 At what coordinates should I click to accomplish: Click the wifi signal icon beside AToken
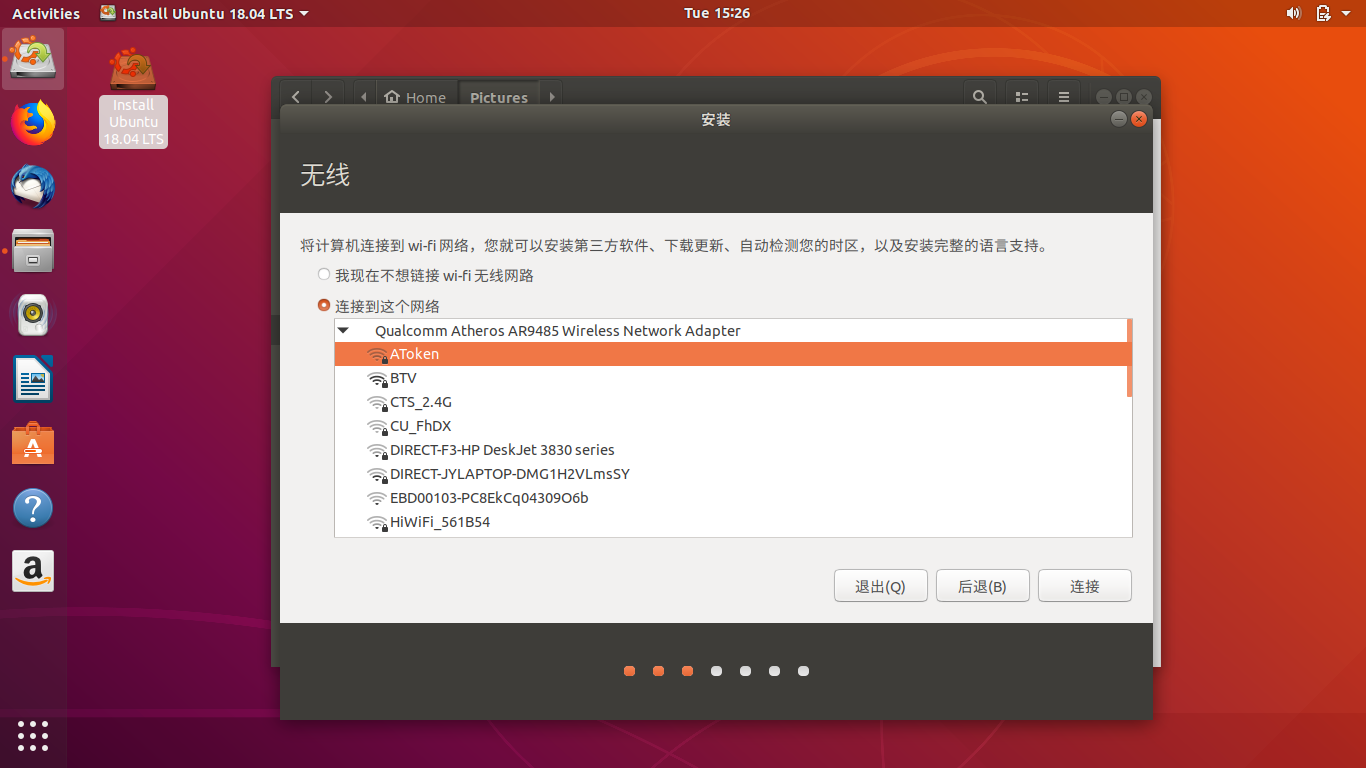[377, 355]
